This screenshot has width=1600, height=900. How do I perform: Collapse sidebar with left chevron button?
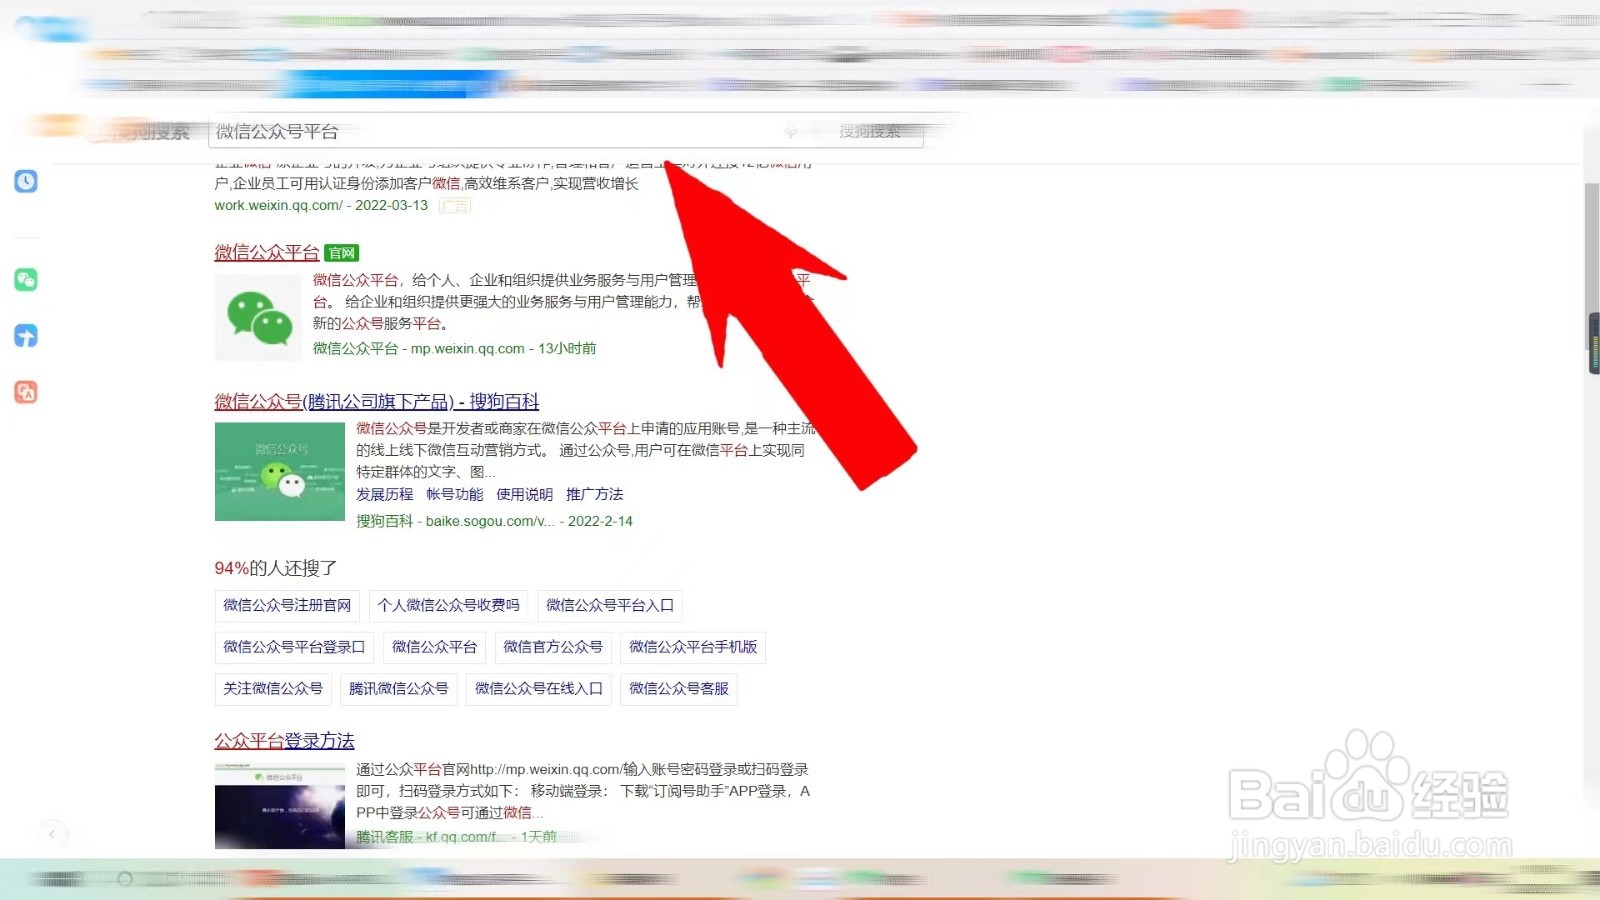(x=52, y=833)
